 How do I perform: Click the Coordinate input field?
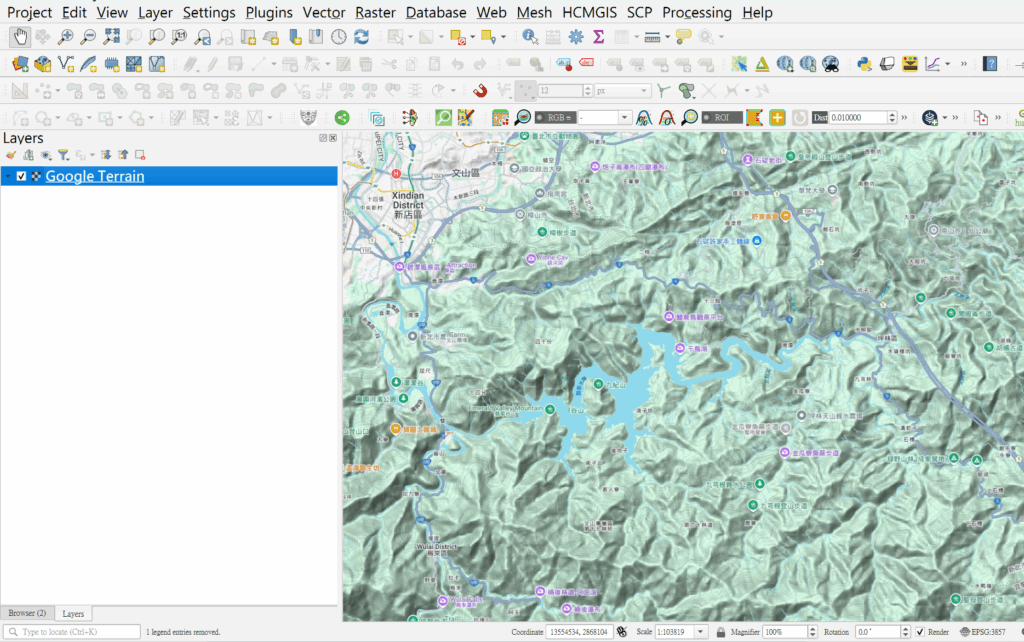[579, 632]
